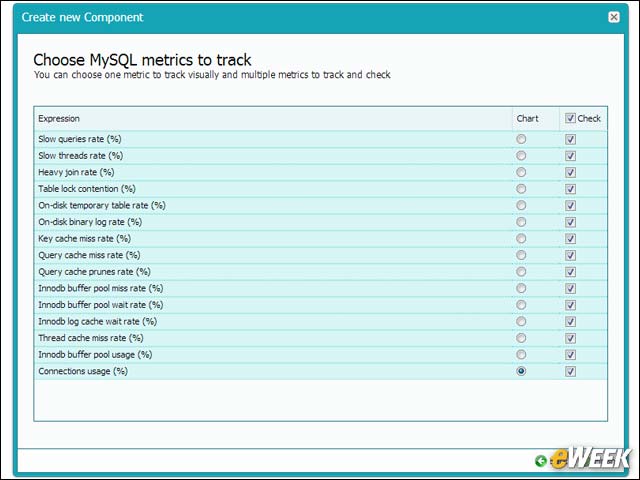
Task: Click the 'Slow queries rate (%)' text
Action: [80, 139]
